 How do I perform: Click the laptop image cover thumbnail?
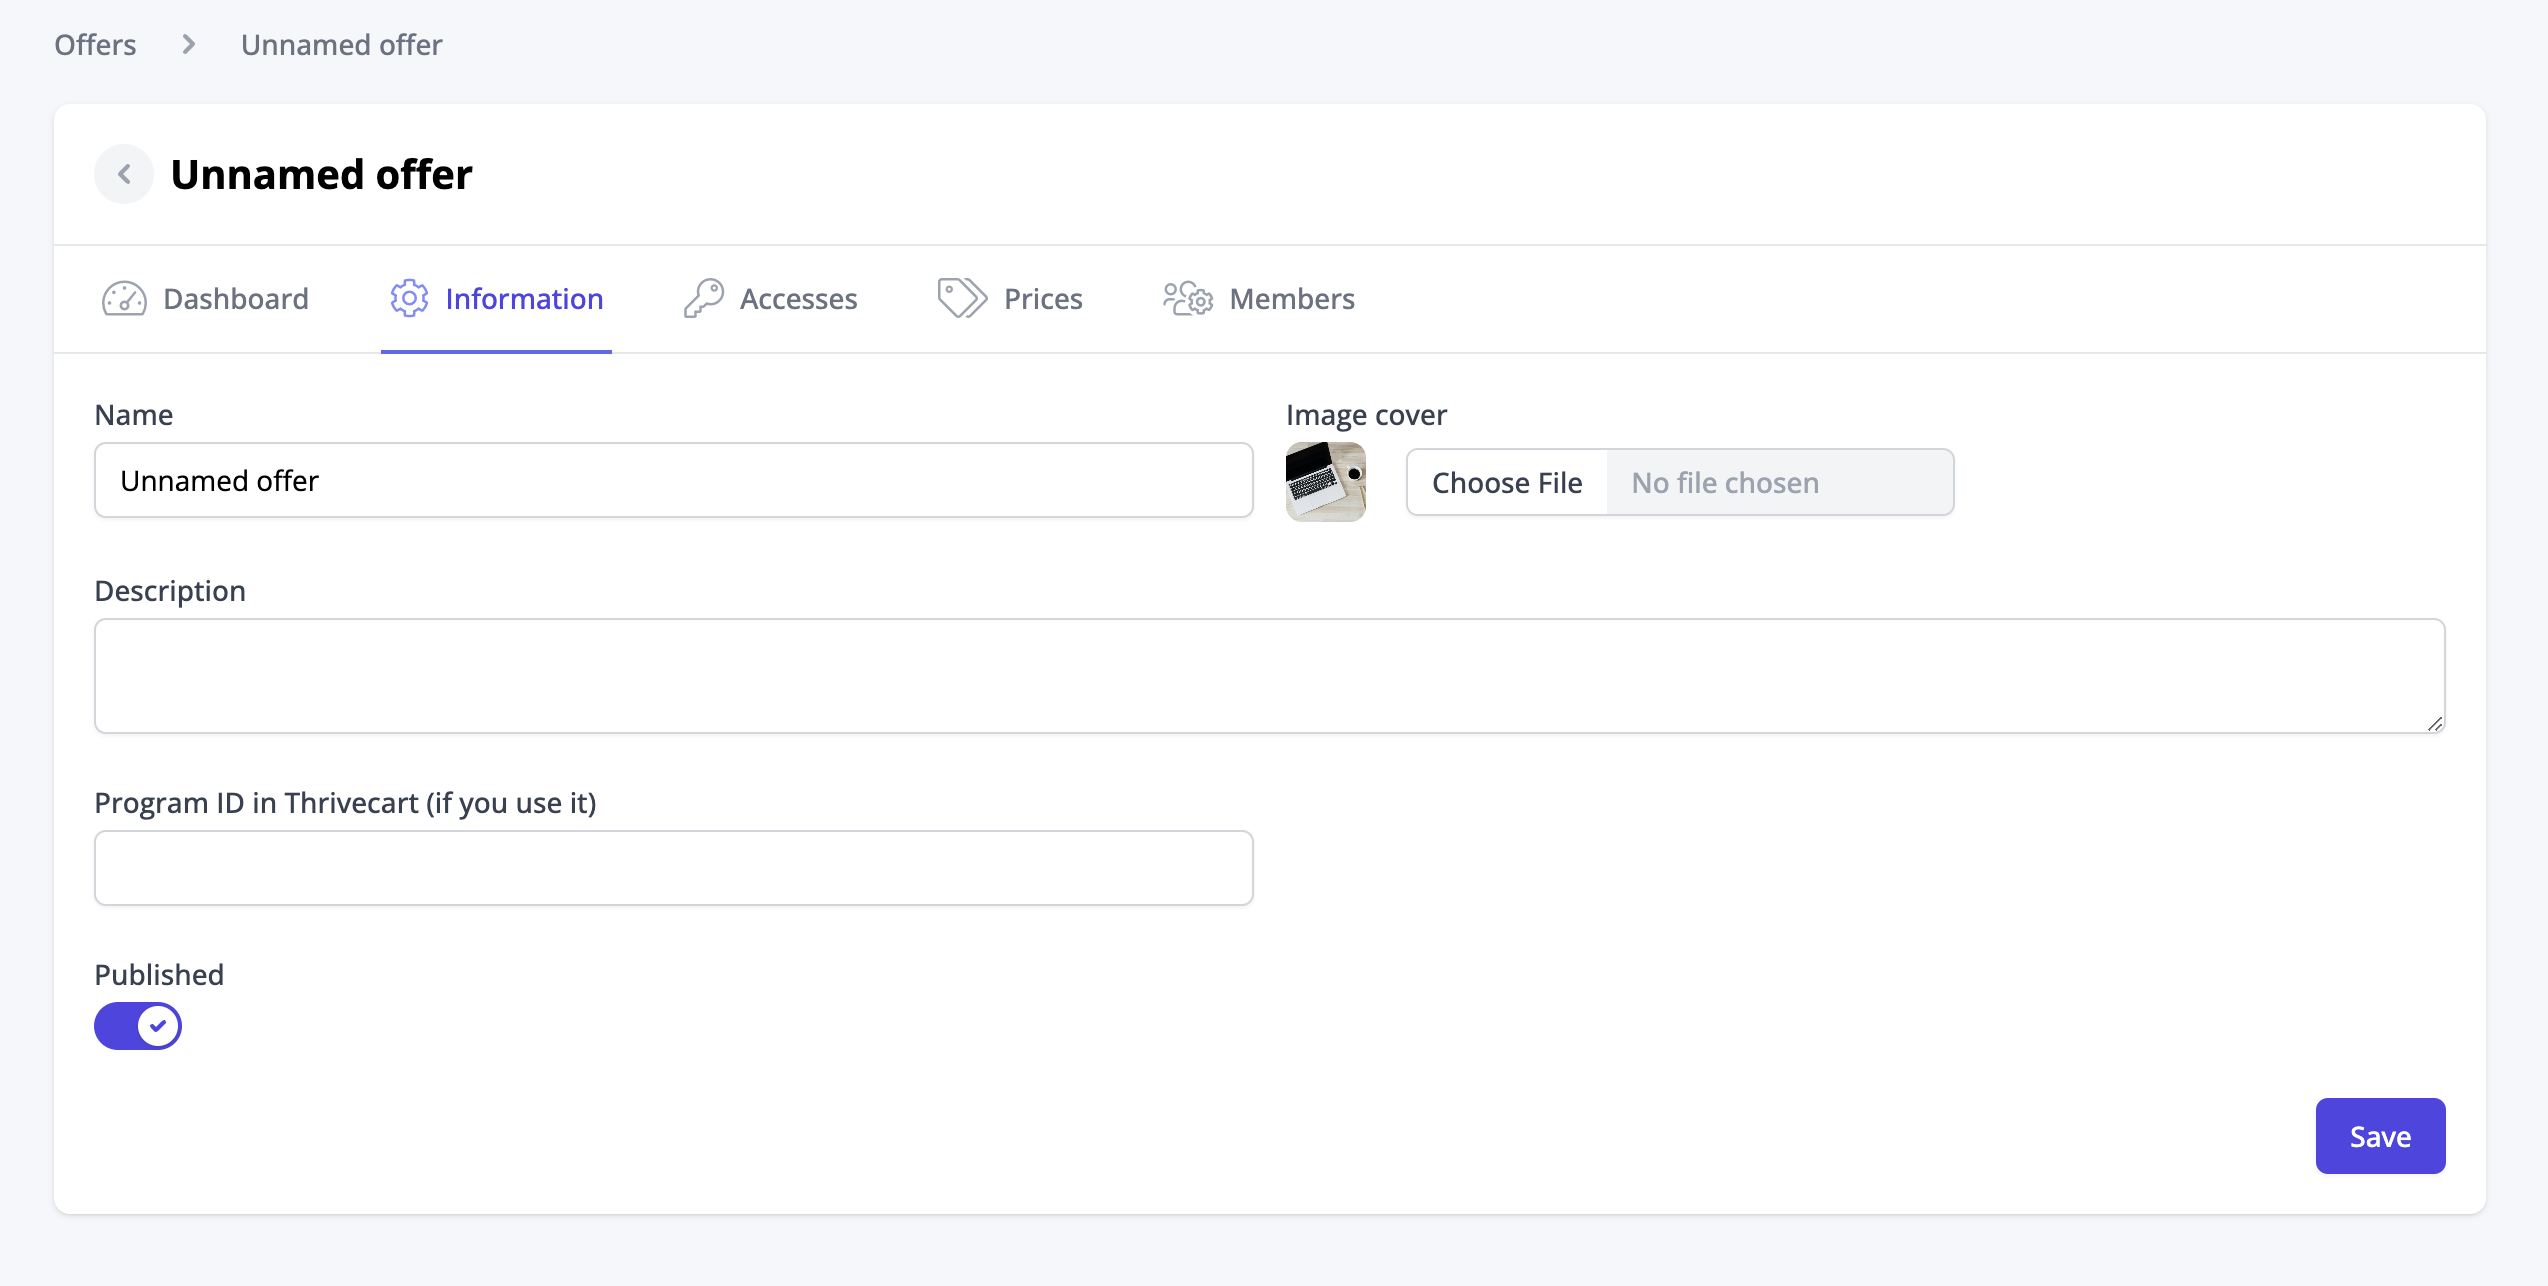pos(1326,482)
